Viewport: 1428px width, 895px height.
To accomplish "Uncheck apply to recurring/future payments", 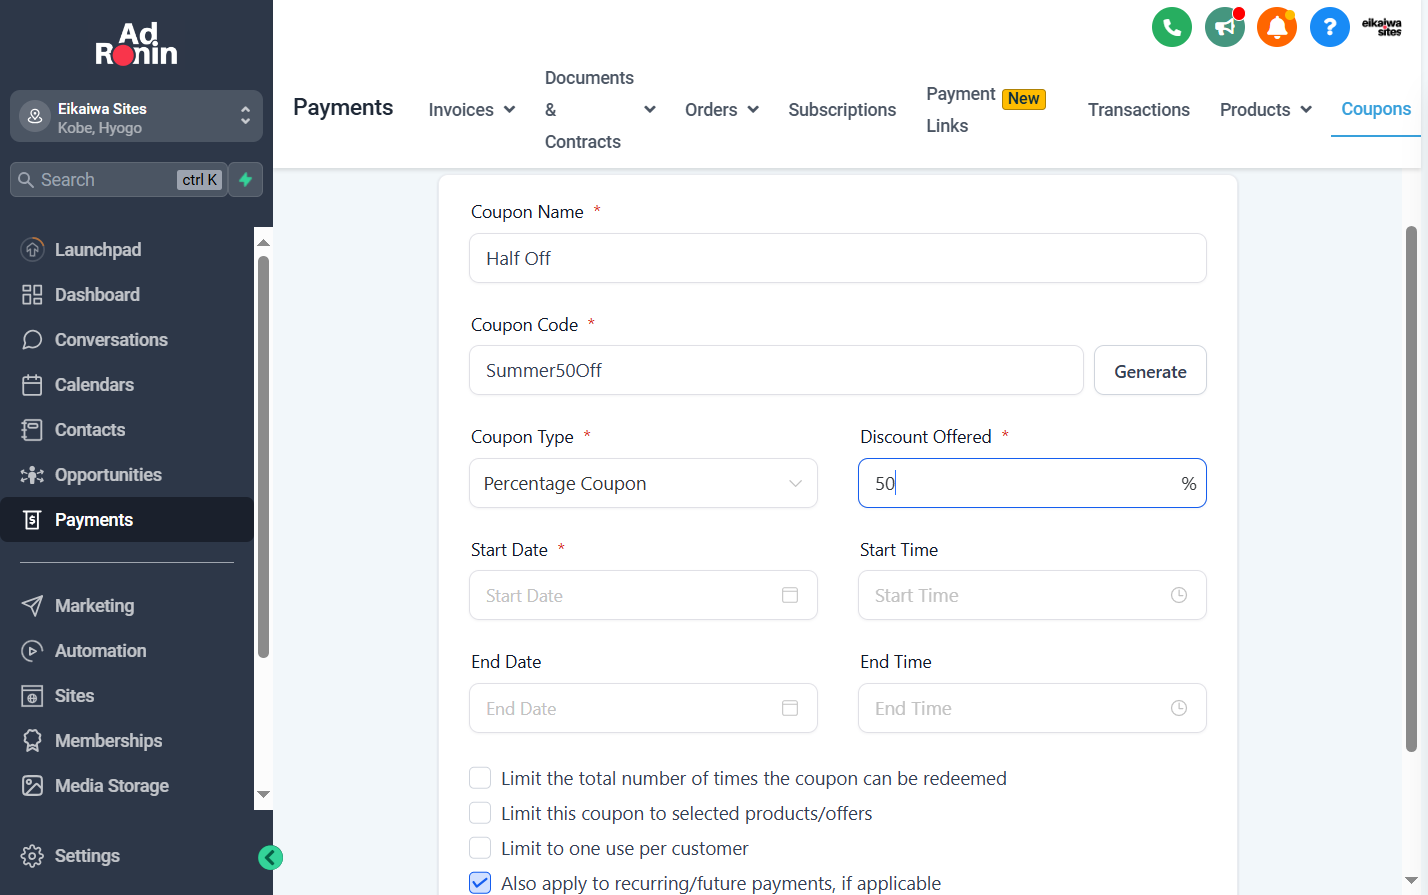I will [480, 883].
